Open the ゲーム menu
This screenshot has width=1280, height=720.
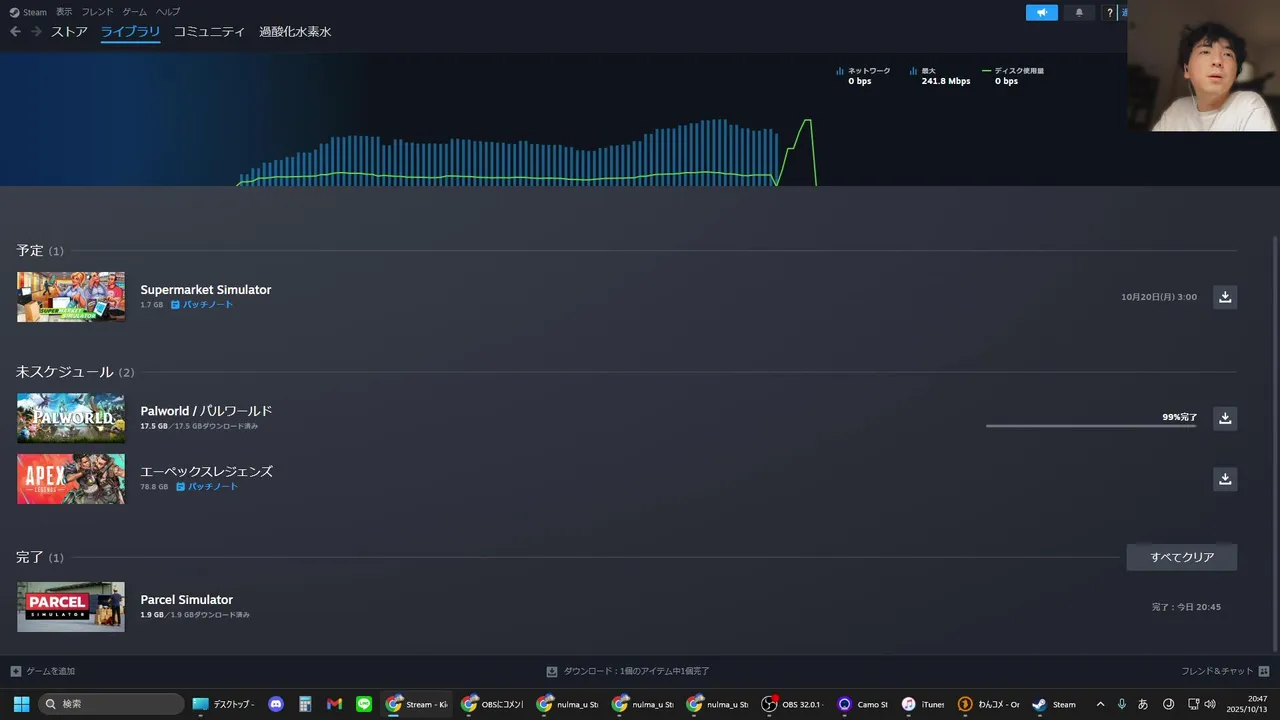135,12
